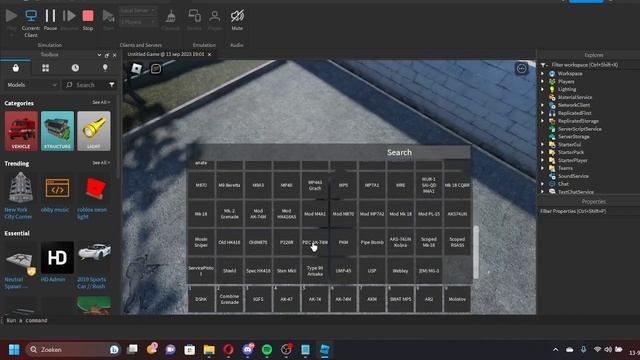640x360 pixels.
Task: Open the Toolbox Marketplace tab
Action: pyautogui.click(x=16, y=68)
